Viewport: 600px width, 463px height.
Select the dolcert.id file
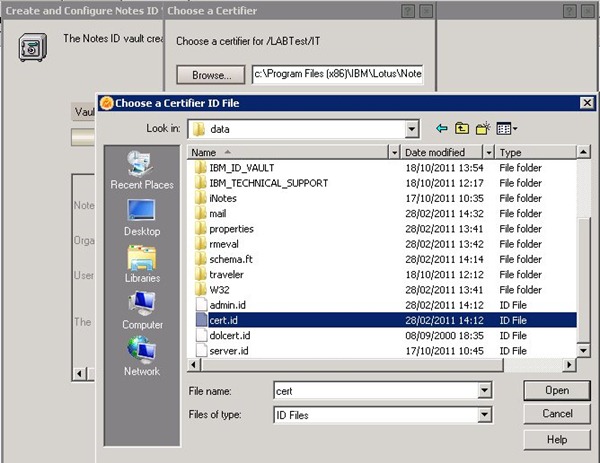click(x=229, y=336)
